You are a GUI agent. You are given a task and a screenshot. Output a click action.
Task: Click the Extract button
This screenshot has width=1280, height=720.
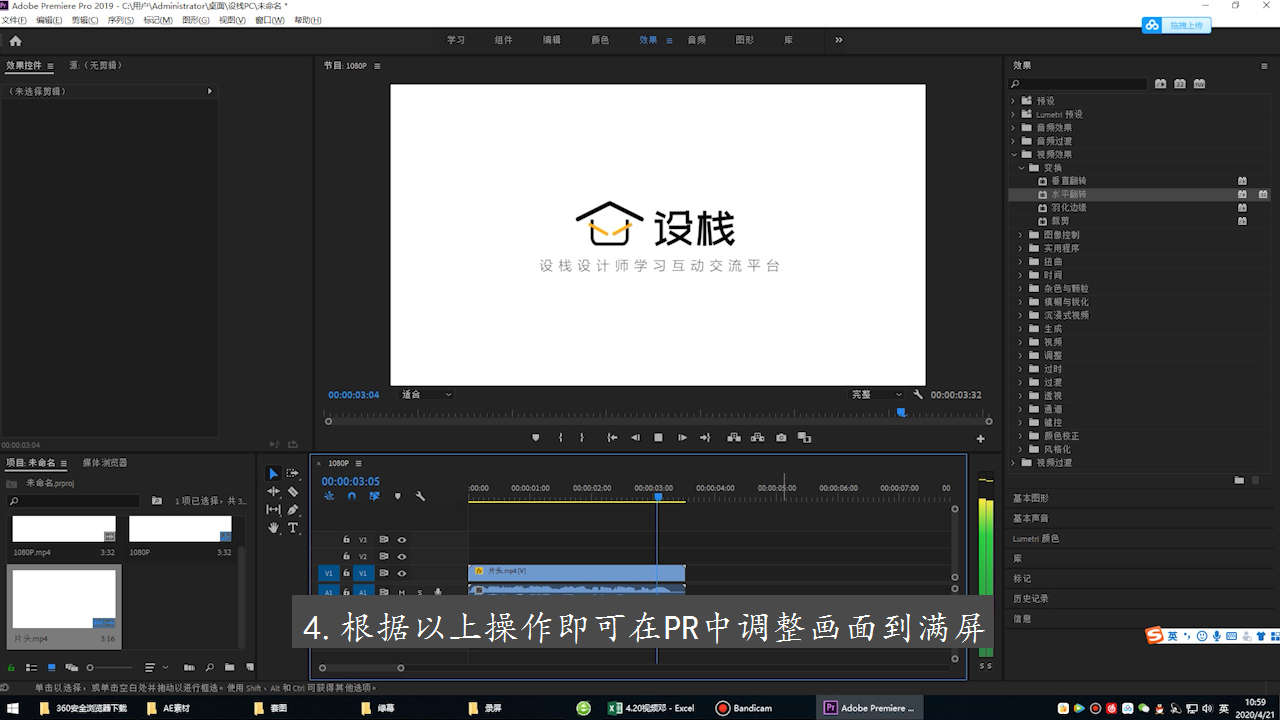(757, 438)
